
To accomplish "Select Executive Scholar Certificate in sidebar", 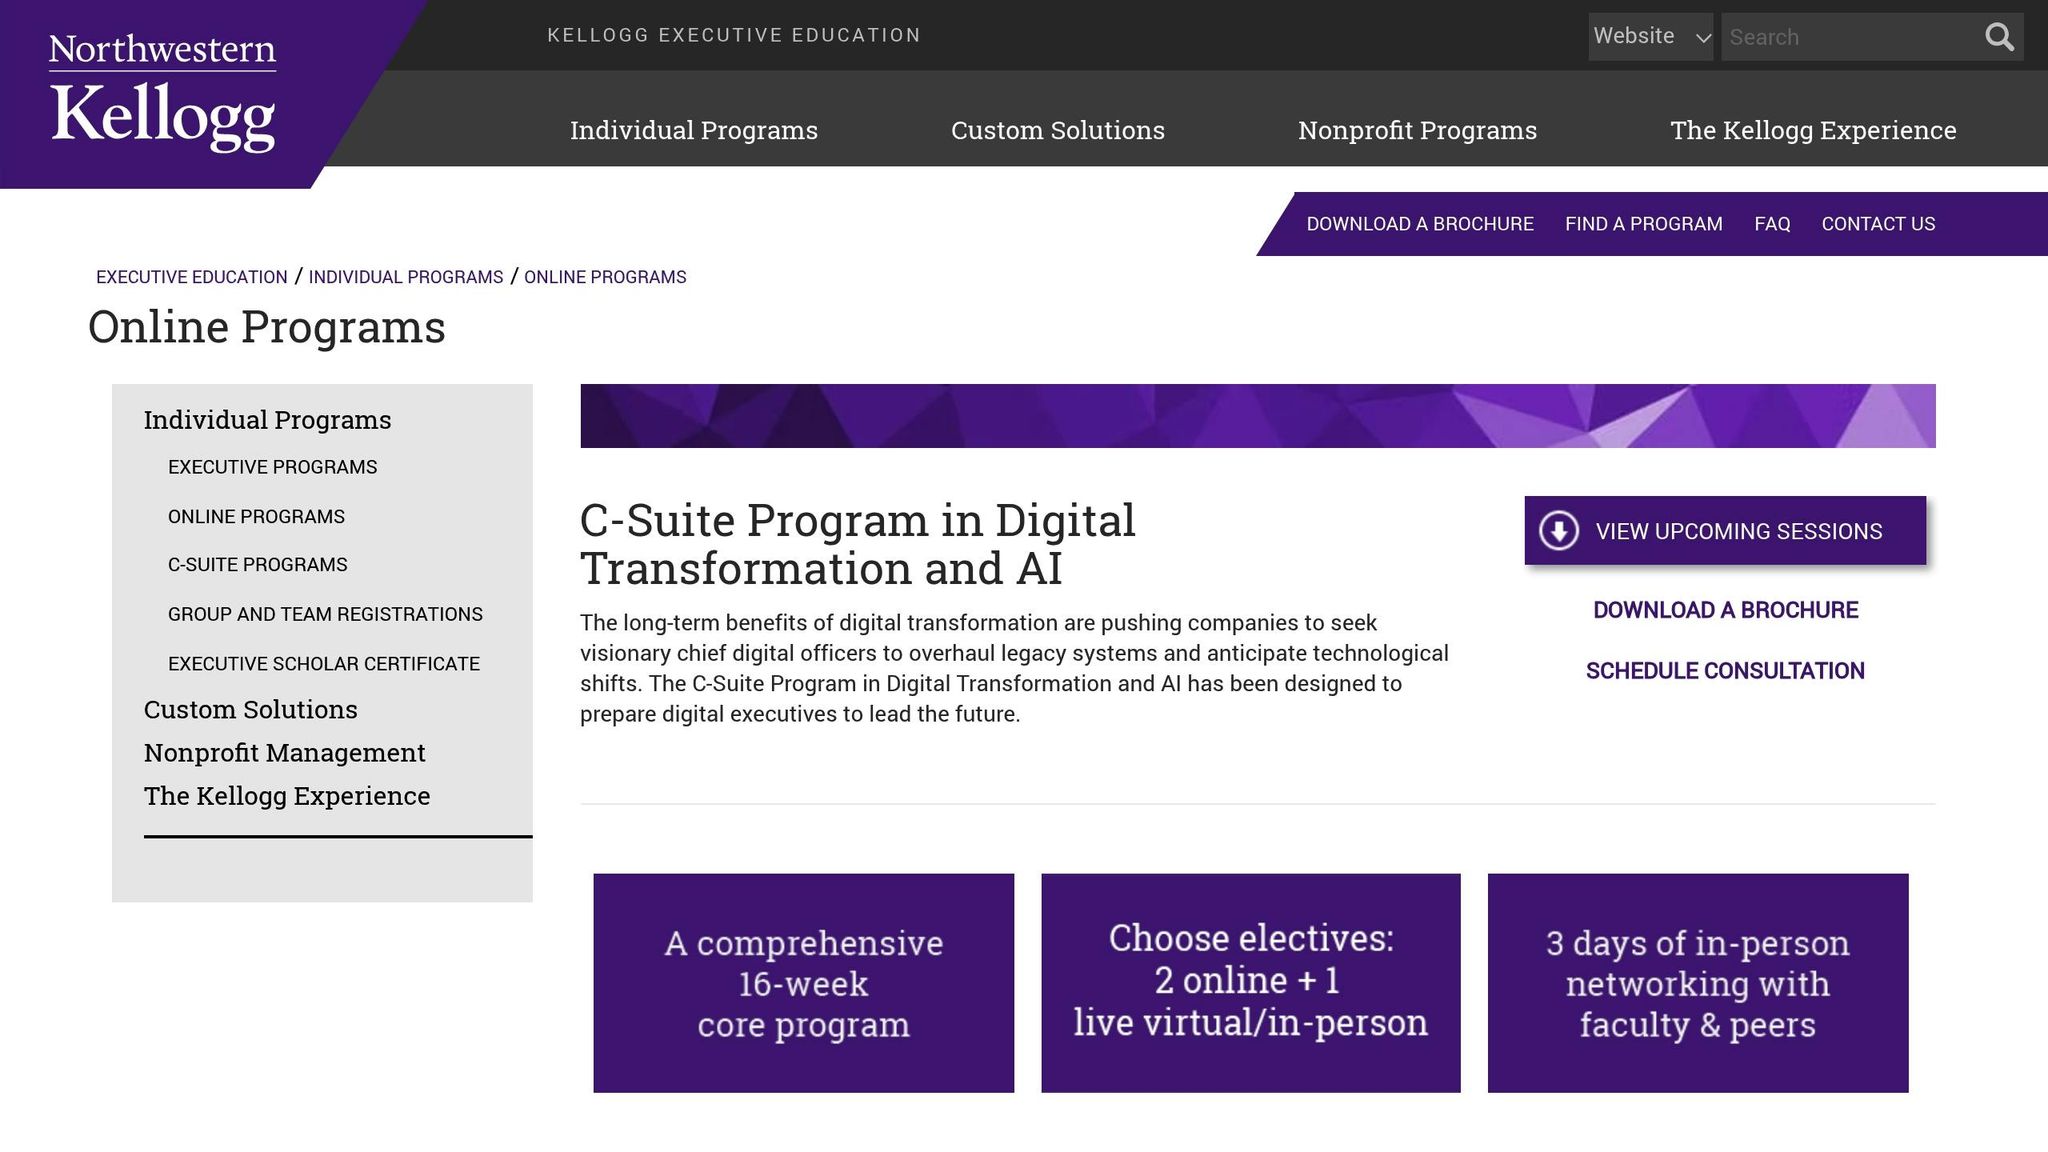I will 324,664.
